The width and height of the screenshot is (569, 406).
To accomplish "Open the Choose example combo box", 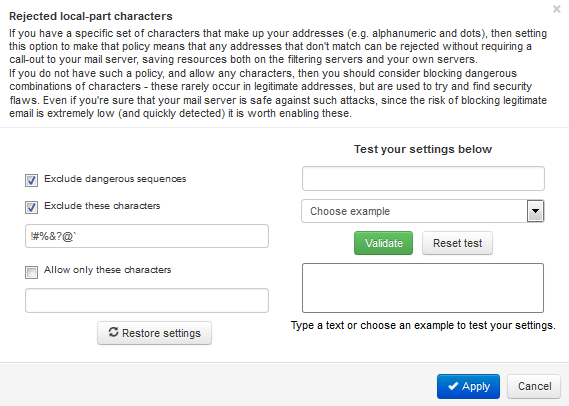I will (422, 211).
